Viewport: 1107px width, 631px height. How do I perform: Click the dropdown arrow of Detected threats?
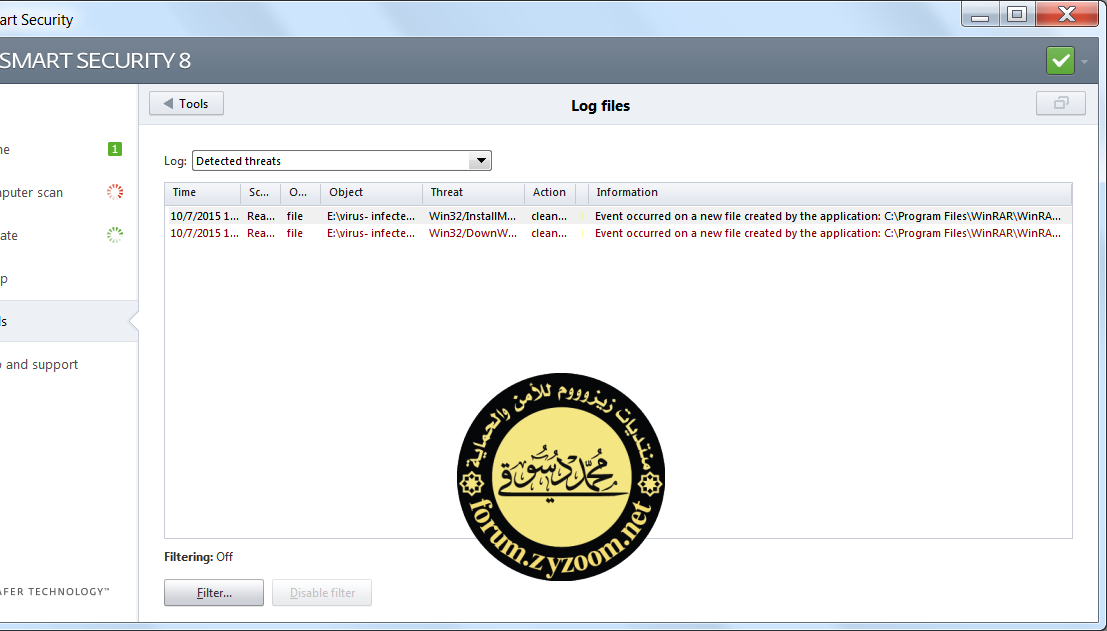coord(480,161)
